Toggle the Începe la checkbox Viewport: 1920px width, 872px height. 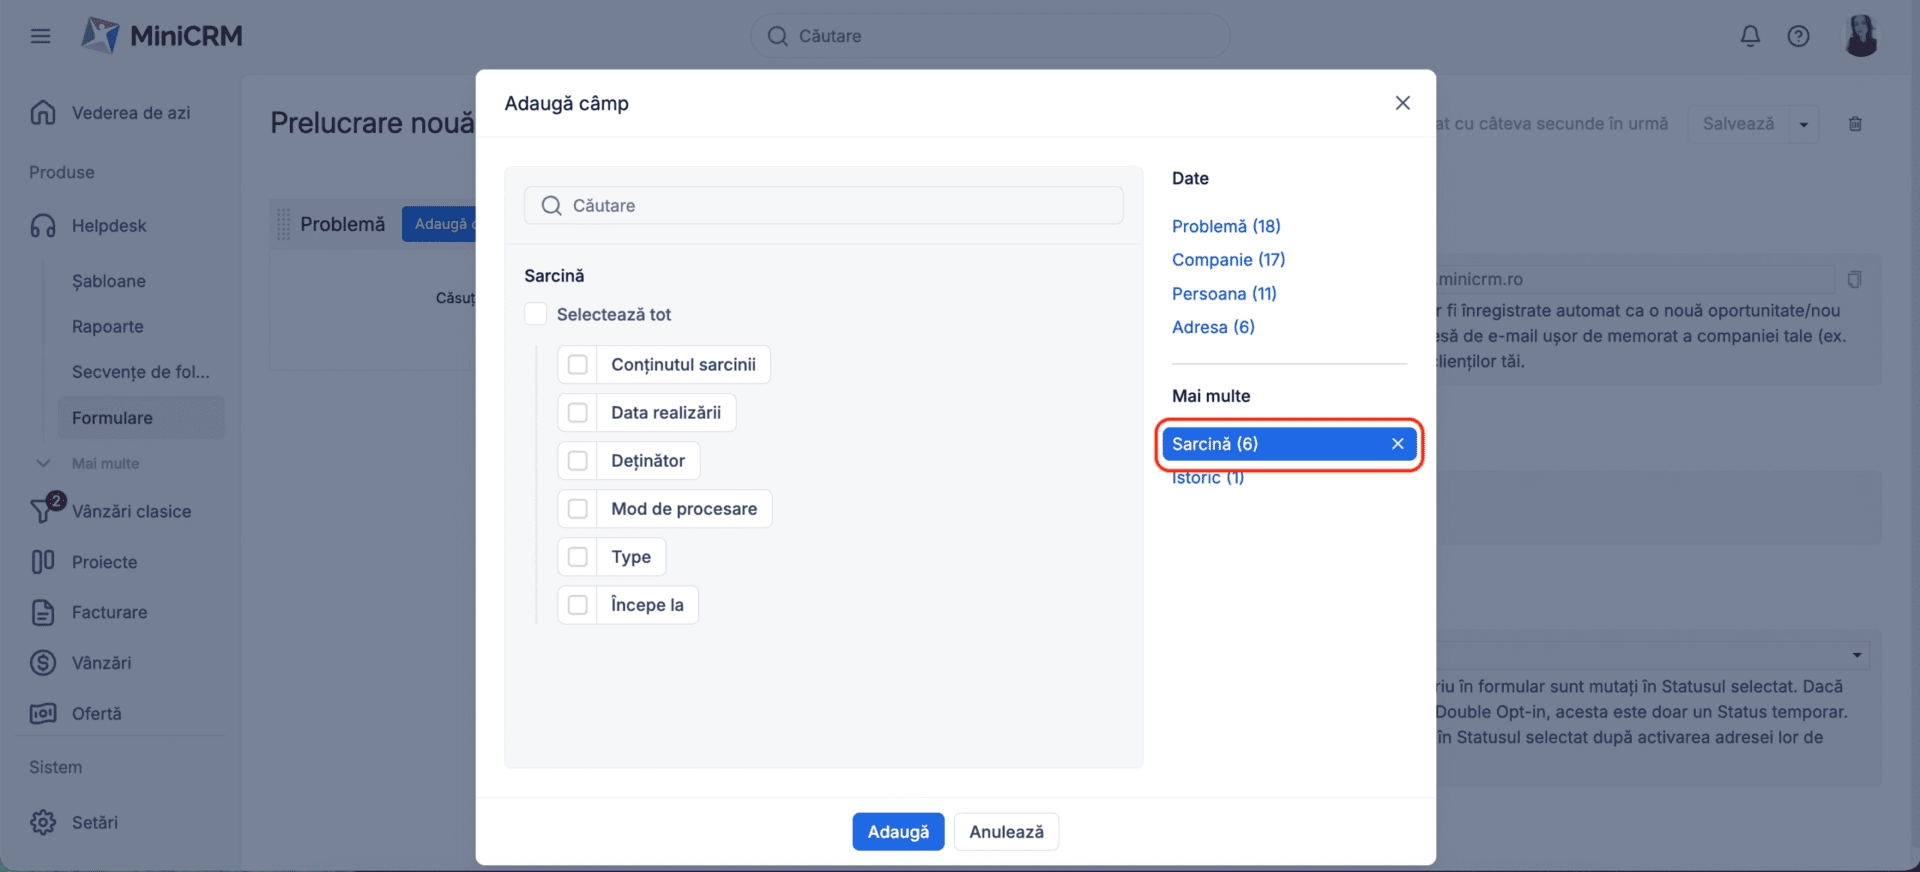tap(578, 605)
